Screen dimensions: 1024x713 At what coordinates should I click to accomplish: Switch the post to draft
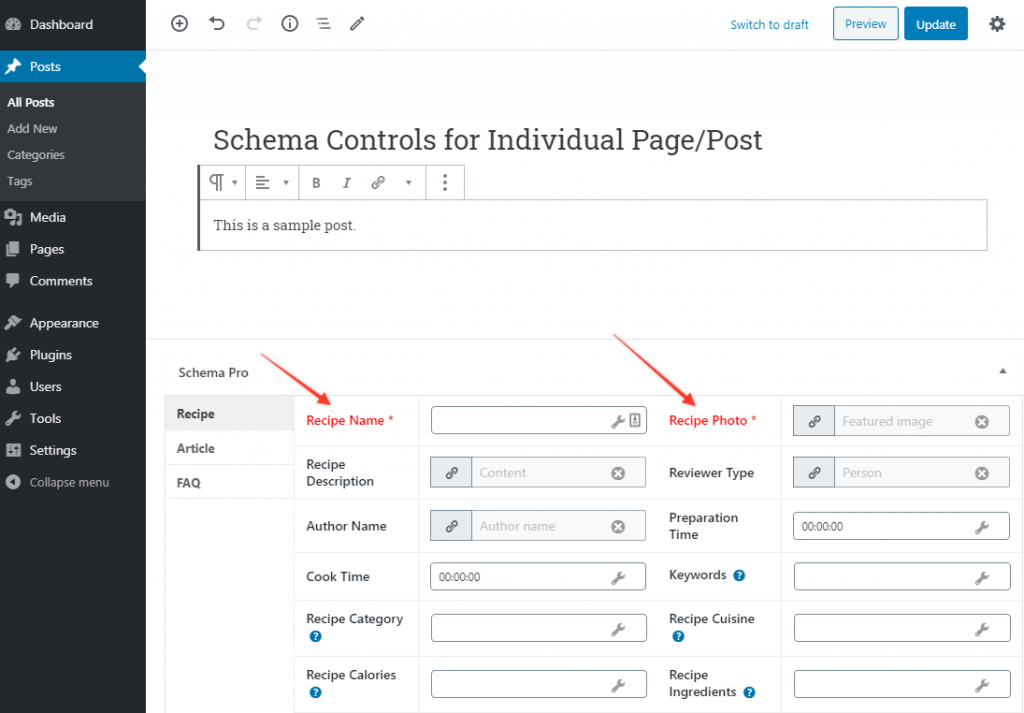pos(769,23)
